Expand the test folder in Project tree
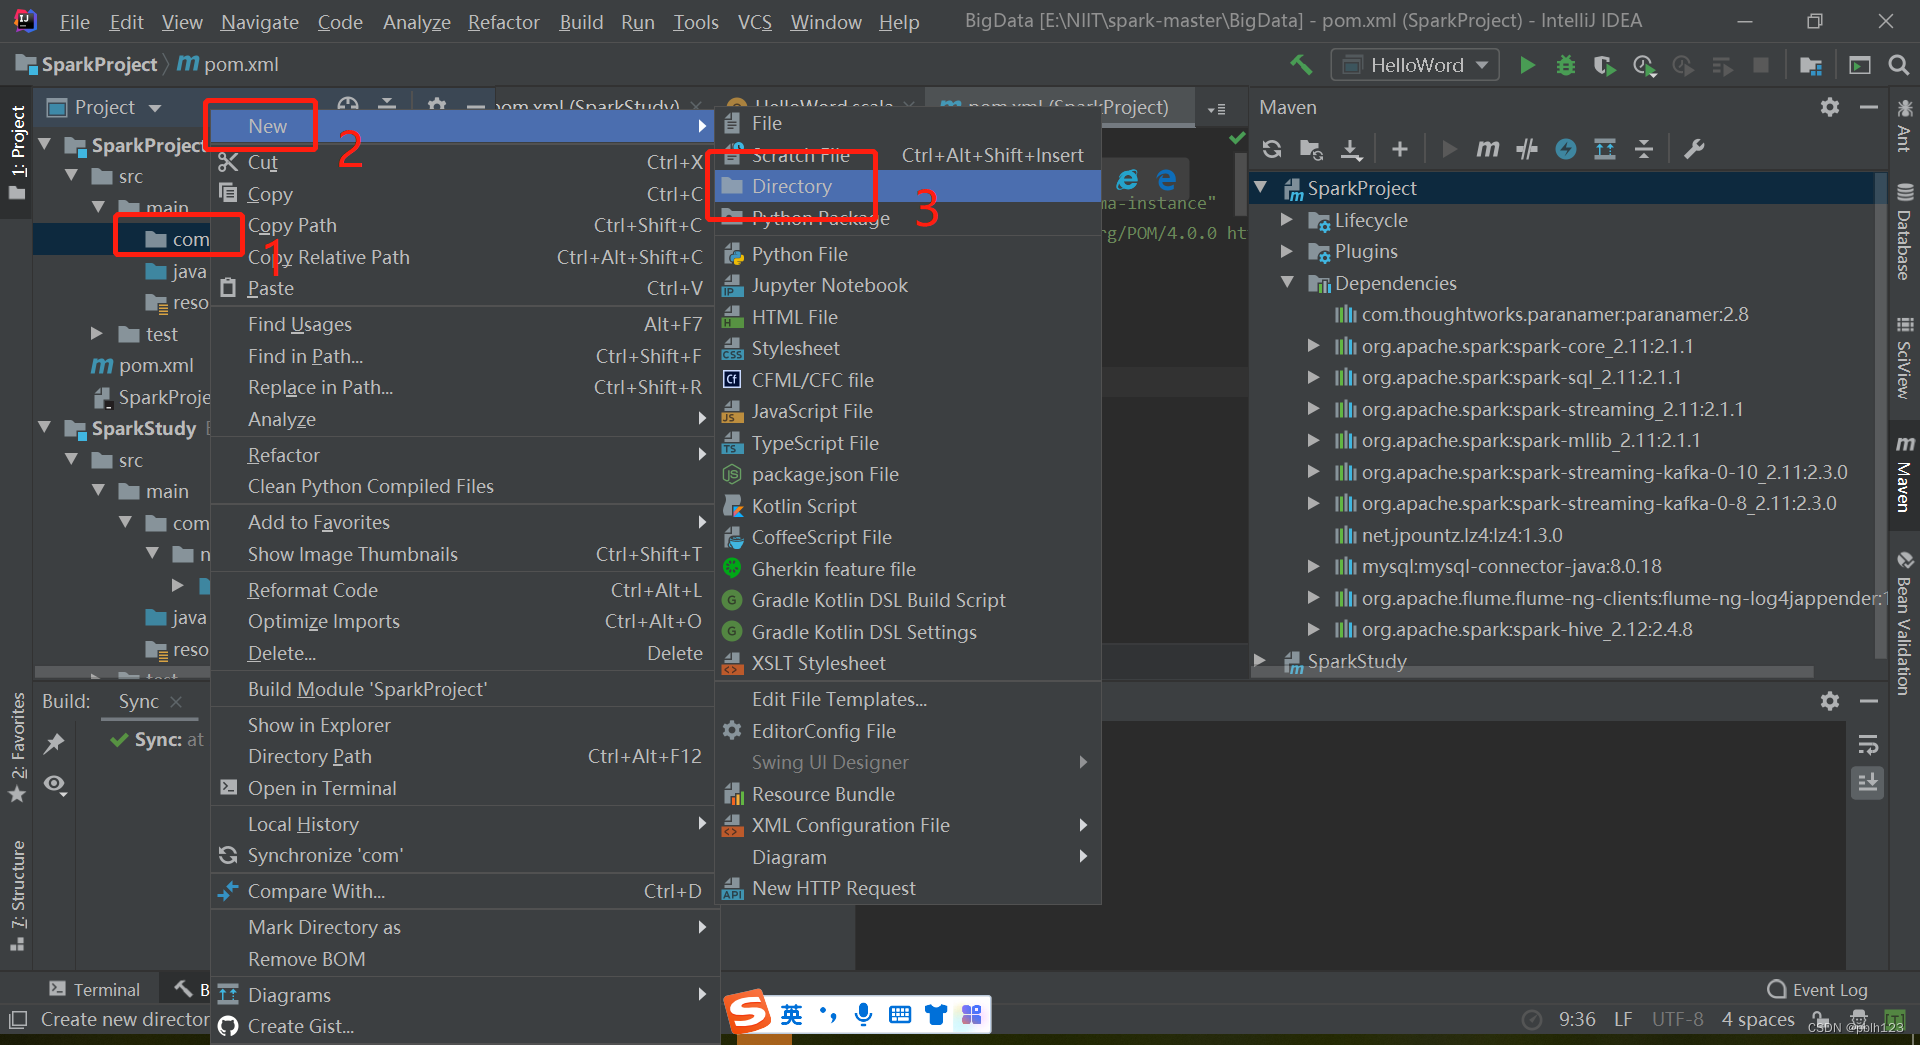 click(97, 334)
